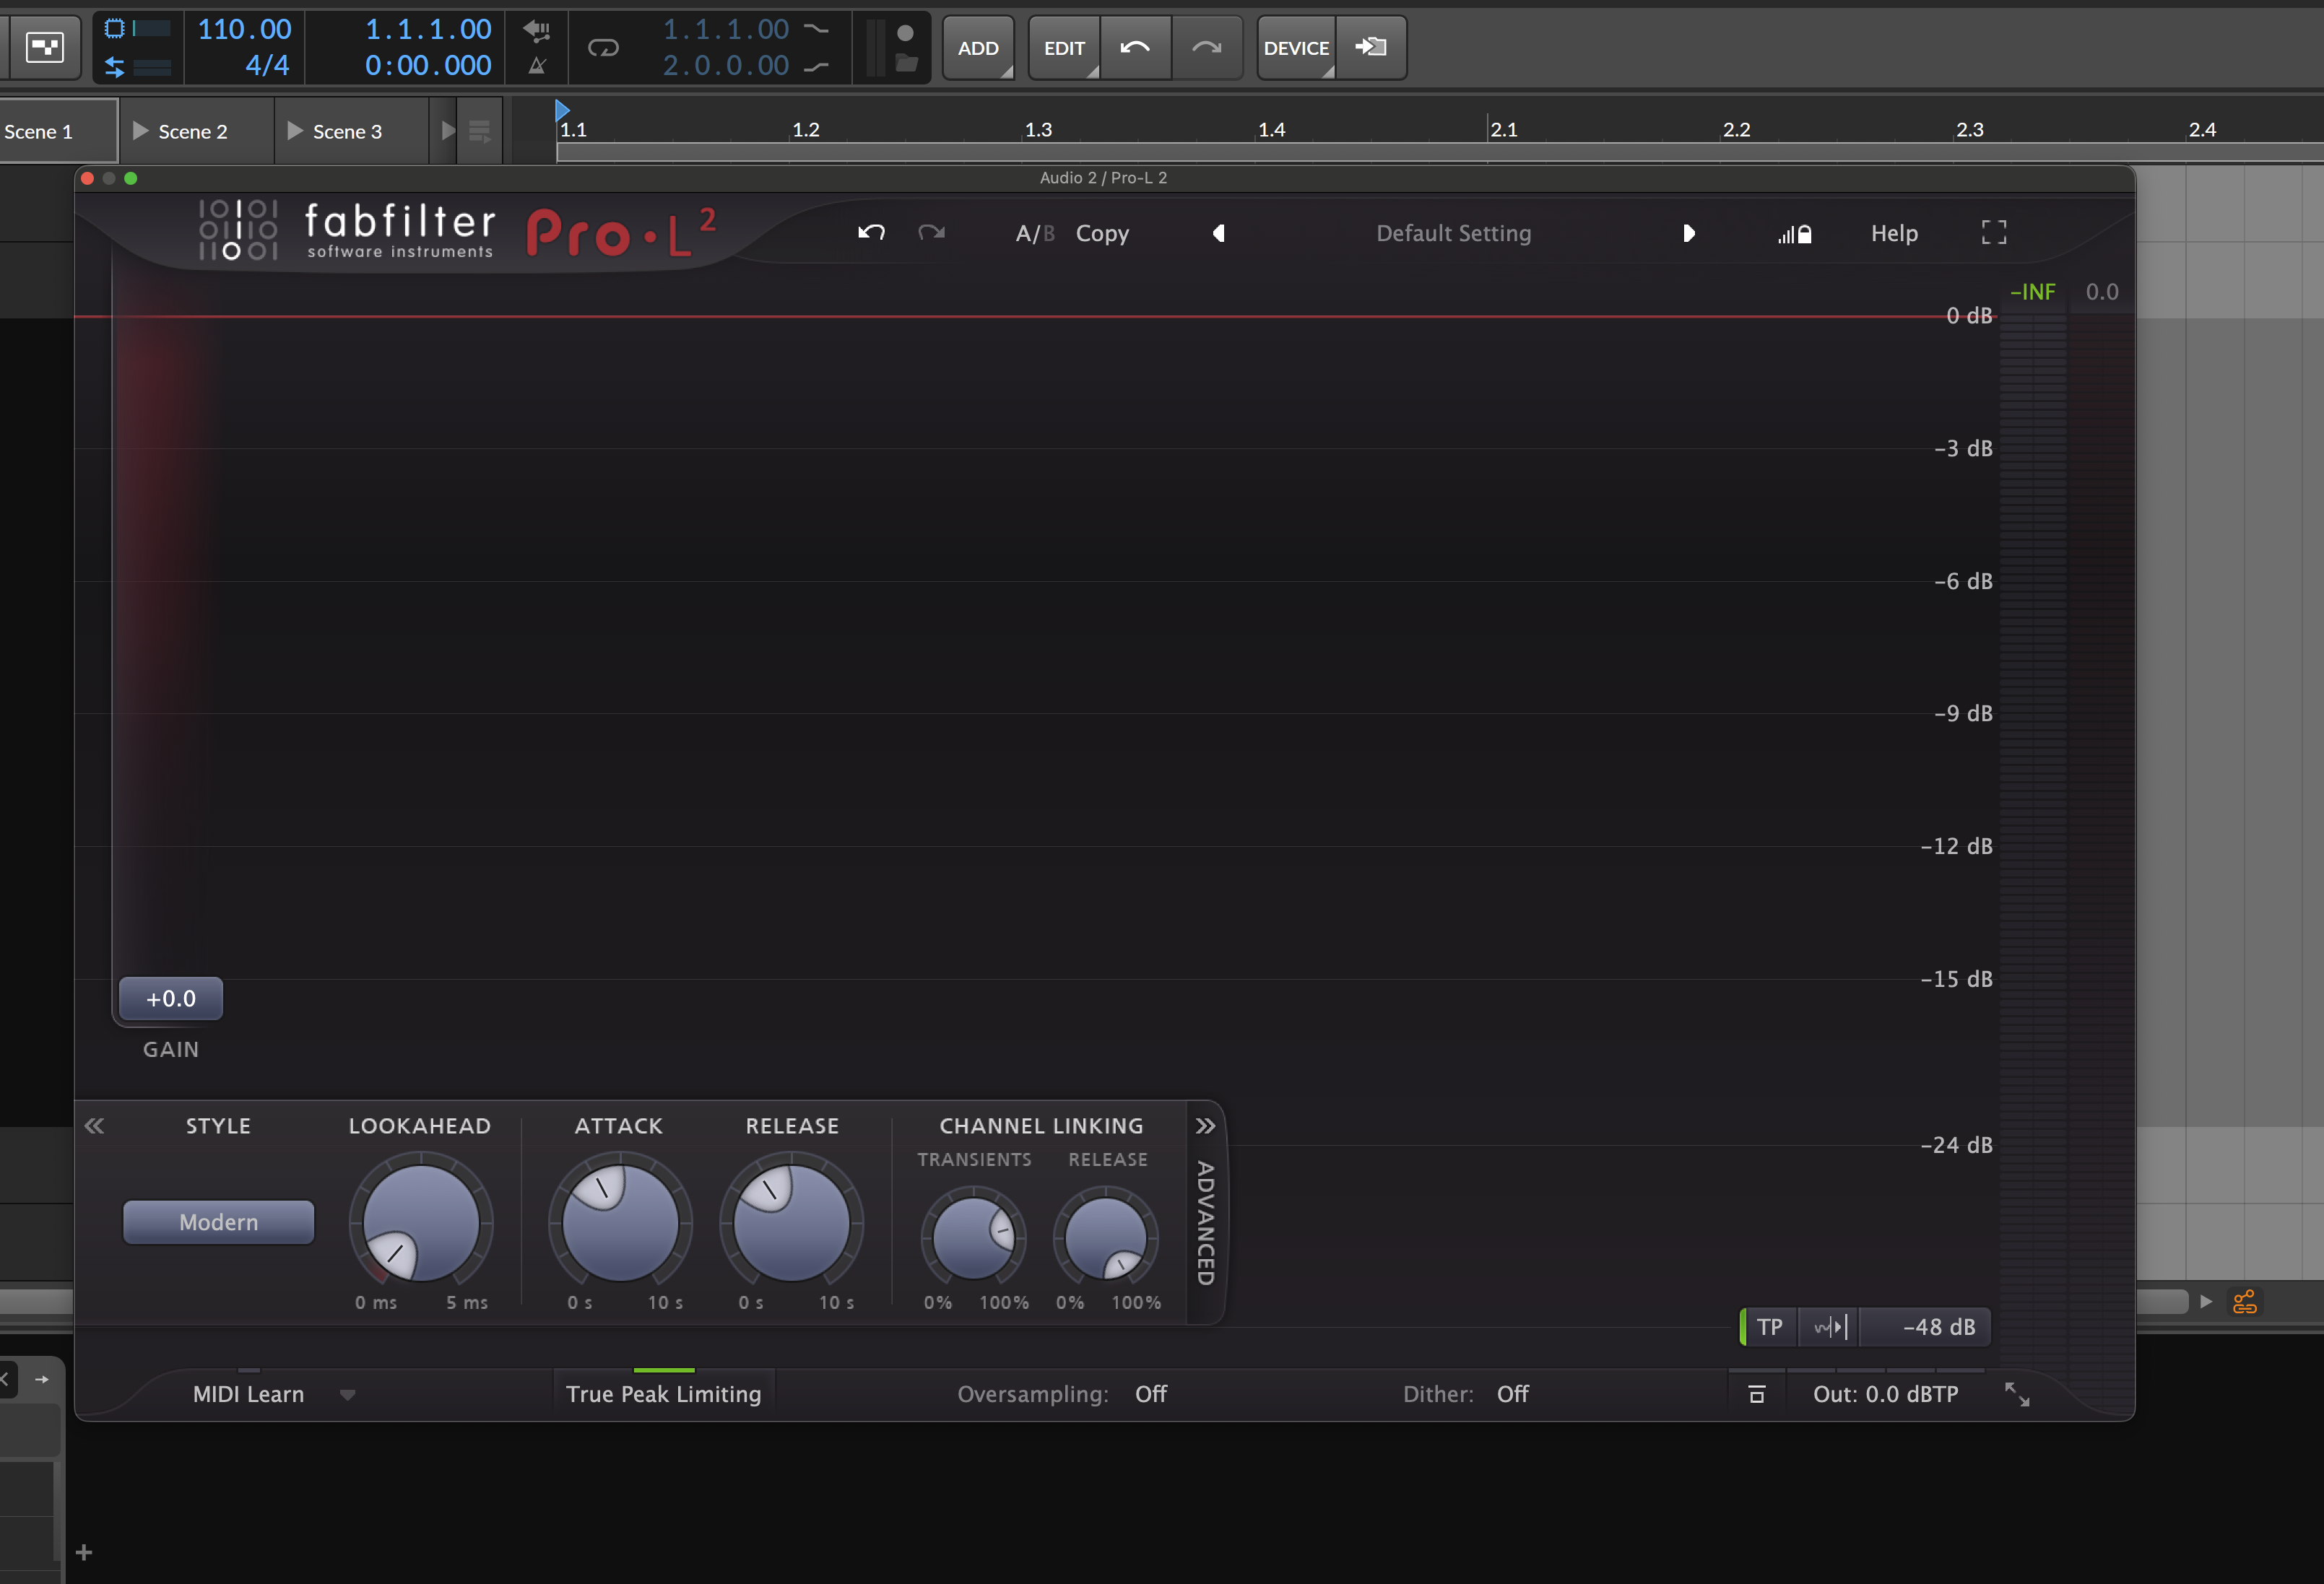
Task: Click the loudness metering waveform icon
Action: pos(1829,1327)
